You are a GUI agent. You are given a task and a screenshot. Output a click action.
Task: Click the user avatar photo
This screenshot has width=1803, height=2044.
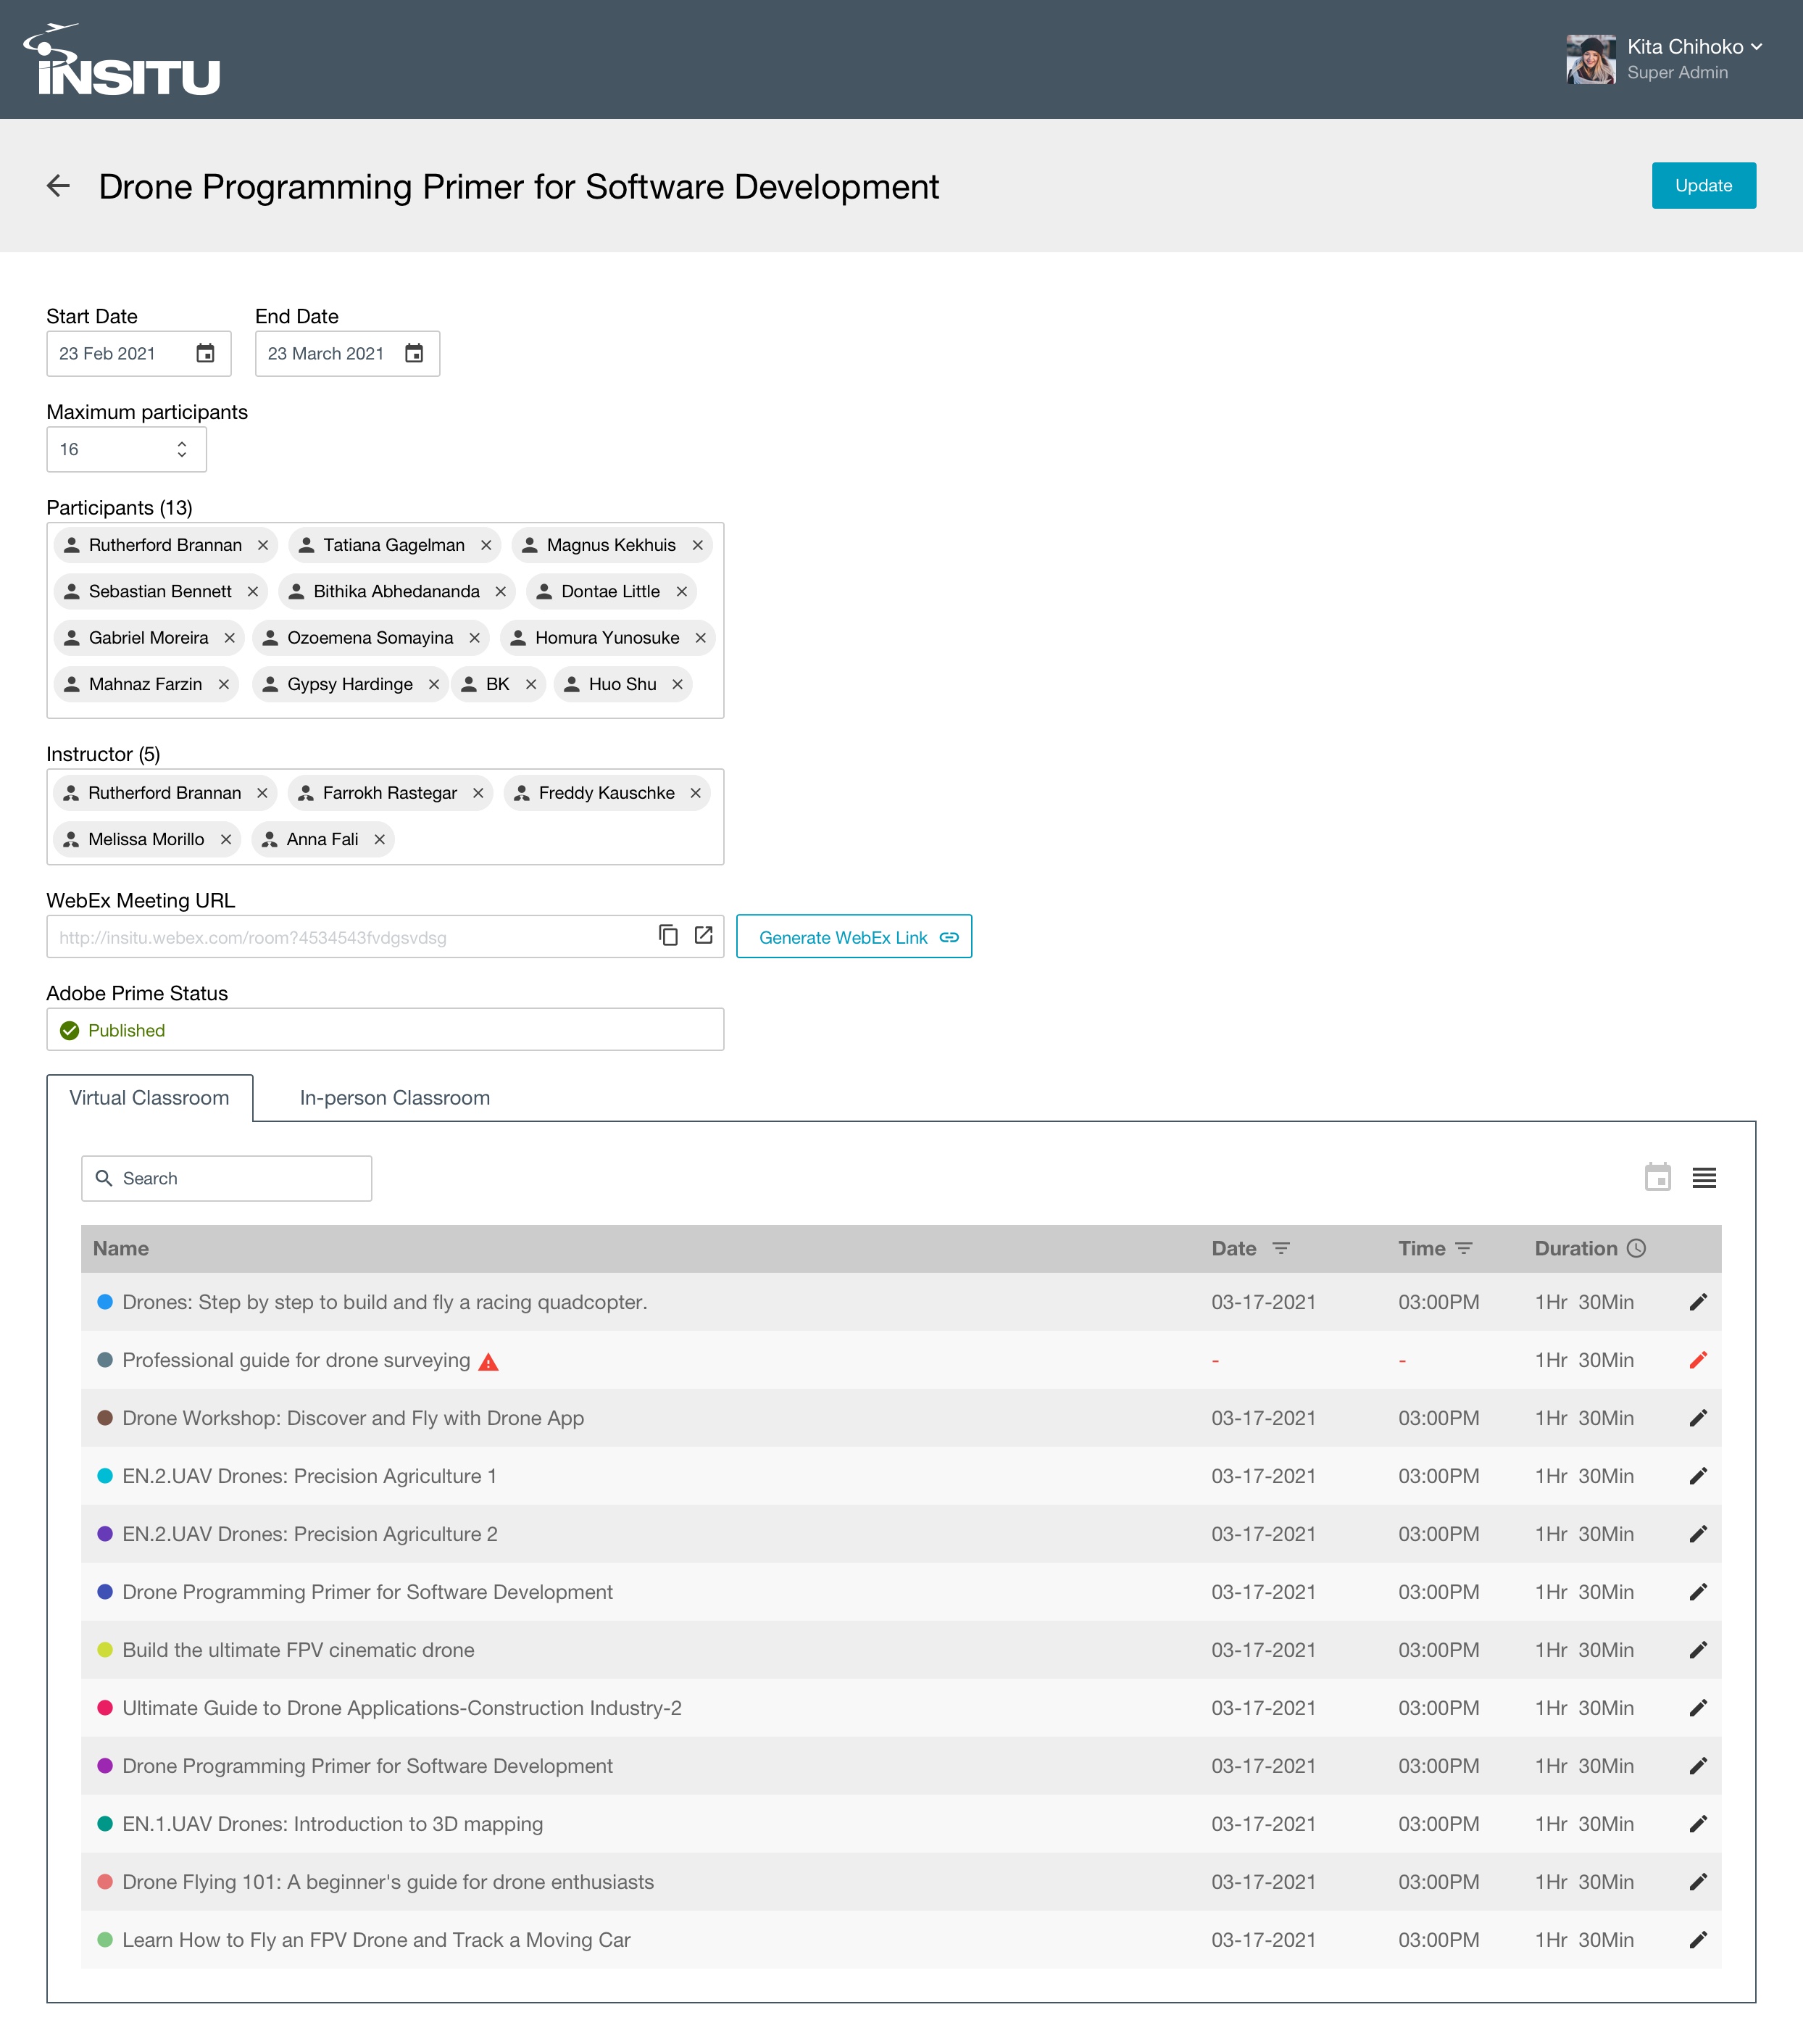[x=1591, y=59]
